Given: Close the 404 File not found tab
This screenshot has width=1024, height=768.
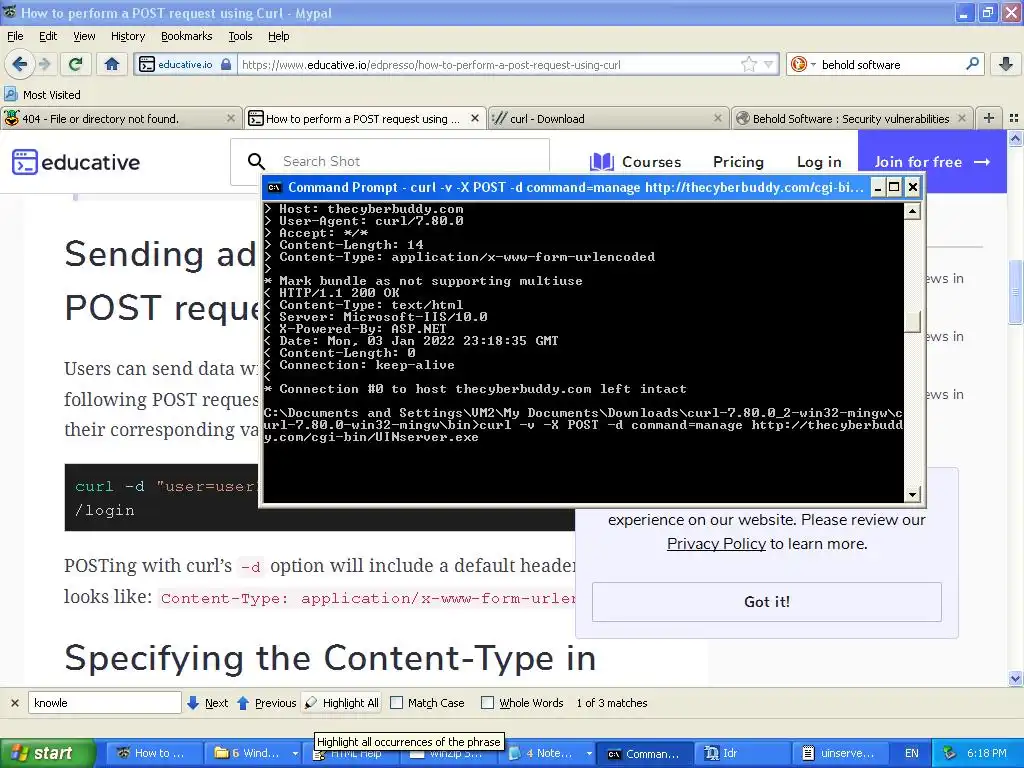Looking at the screenshot, I should tap(231, 118).
